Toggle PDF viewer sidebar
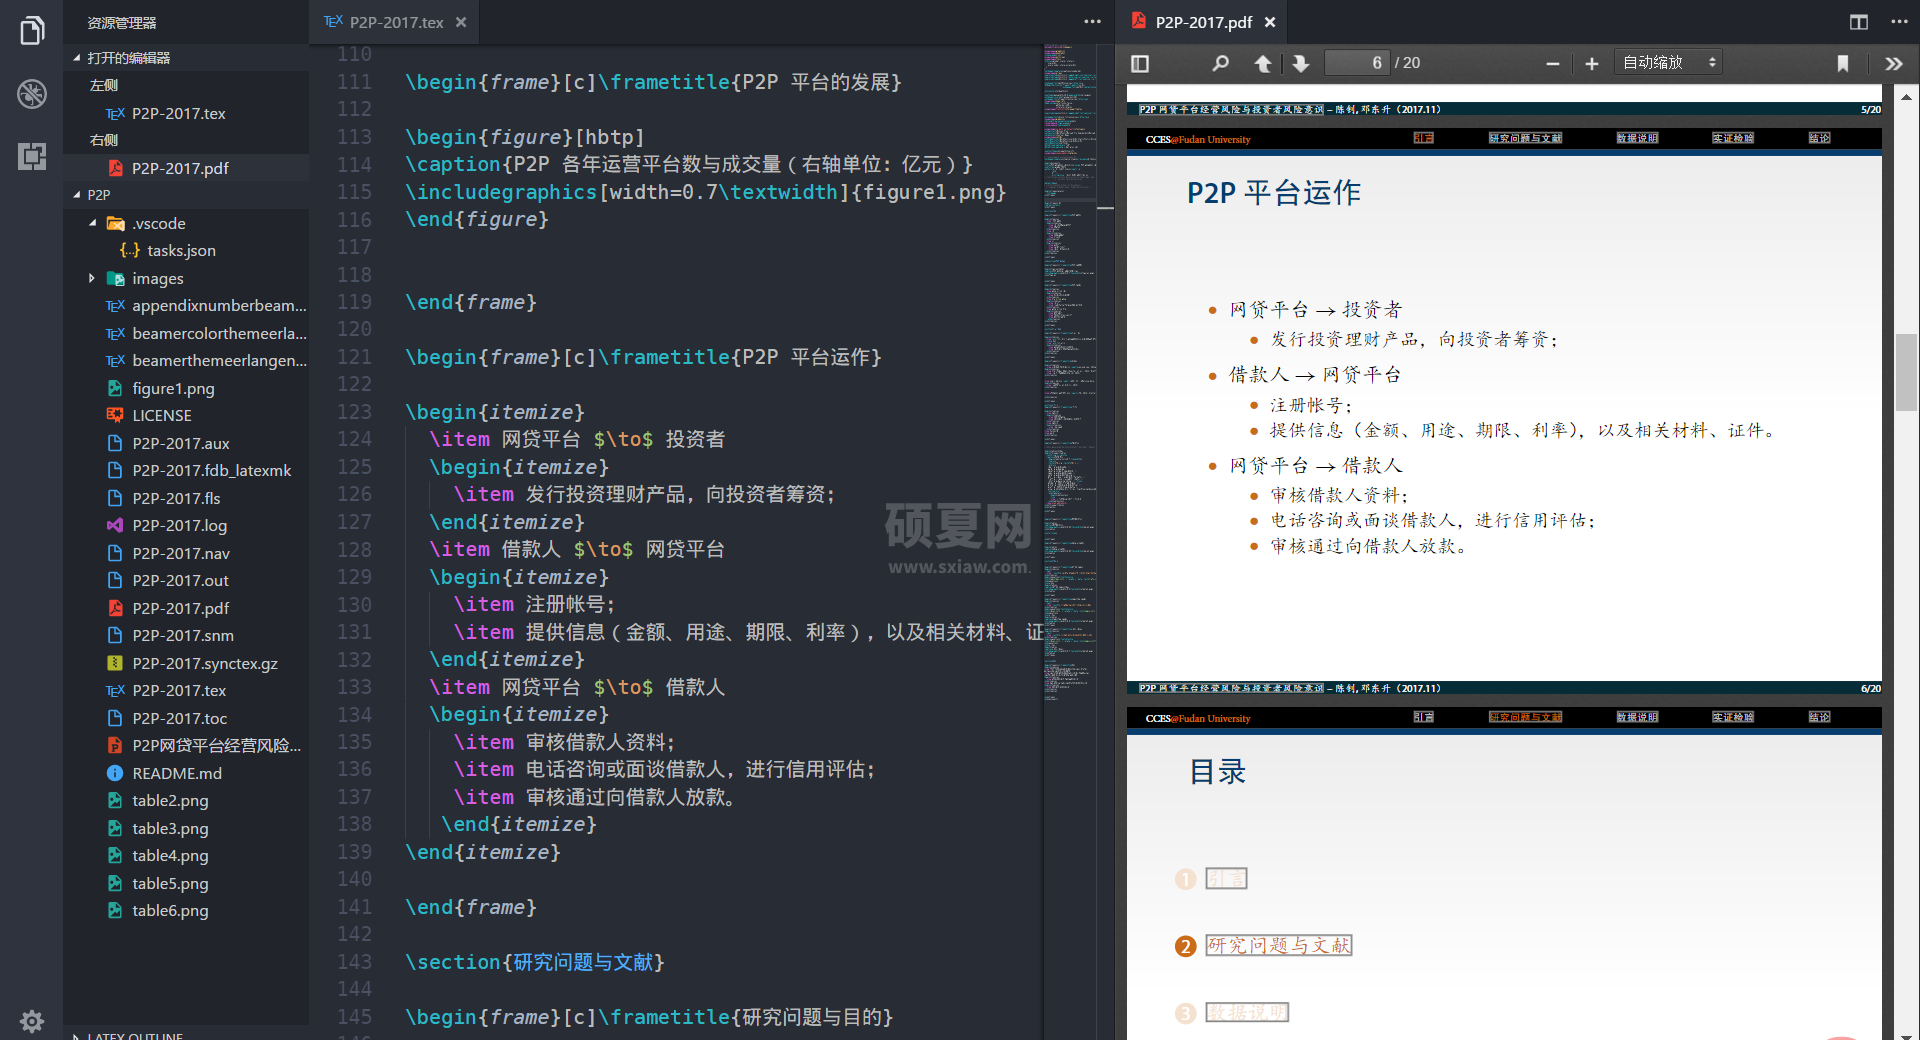This screenshot has height=1040, width=1920. 1140,63
